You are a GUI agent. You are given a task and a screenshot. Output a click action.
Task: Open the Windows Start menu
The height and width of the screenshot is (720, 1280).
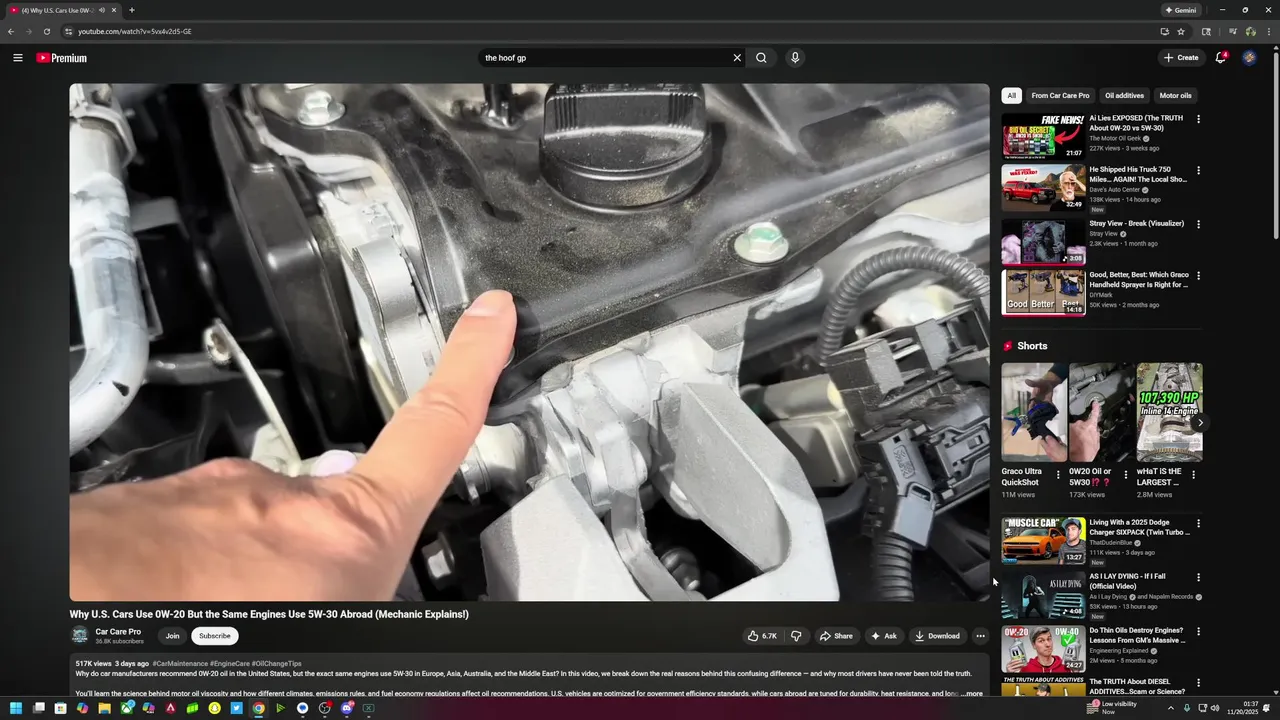(x=16, y=708)
